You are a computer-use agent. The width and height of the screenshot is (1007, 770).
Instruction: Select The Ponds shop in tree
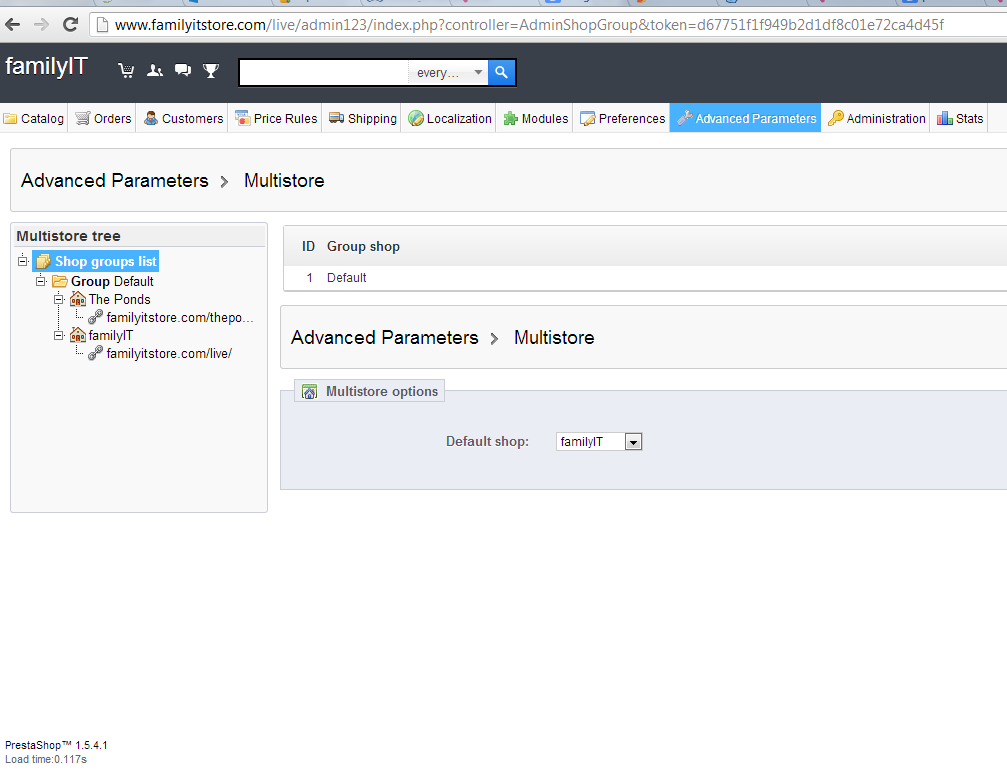pyautogui.click(x=119, y=299)
